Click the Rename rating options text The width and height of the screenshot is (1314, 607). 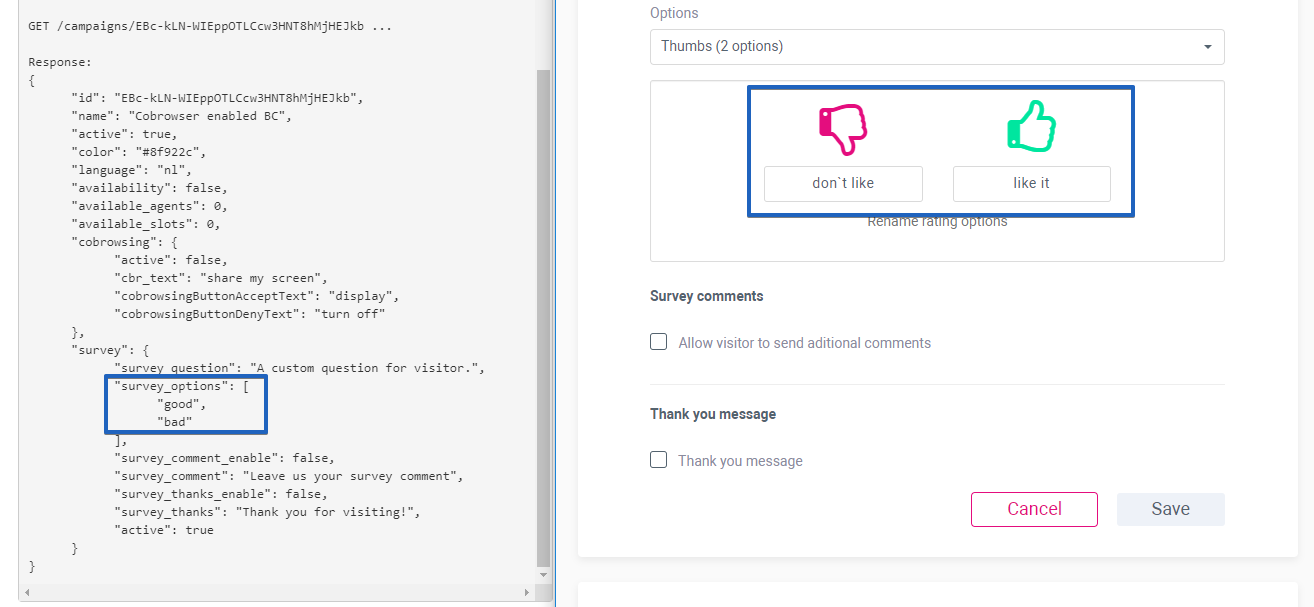coord(937,222)
